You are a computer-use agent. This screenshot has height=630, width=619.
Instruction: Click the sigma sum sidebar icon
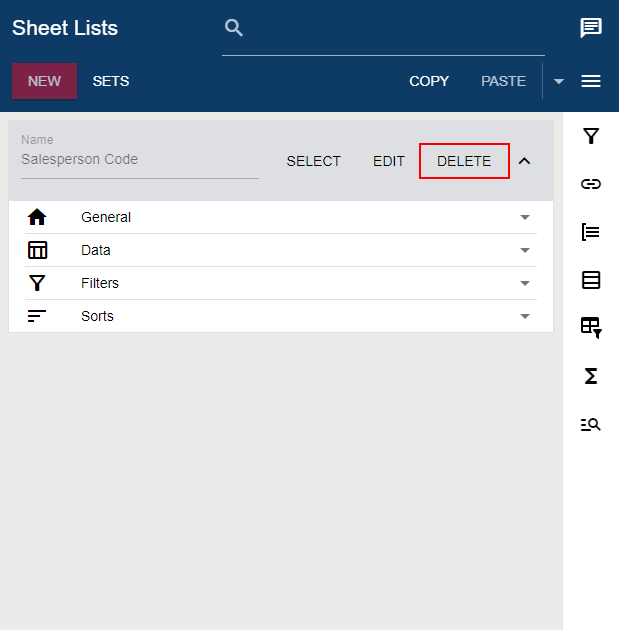click(590, 376)
